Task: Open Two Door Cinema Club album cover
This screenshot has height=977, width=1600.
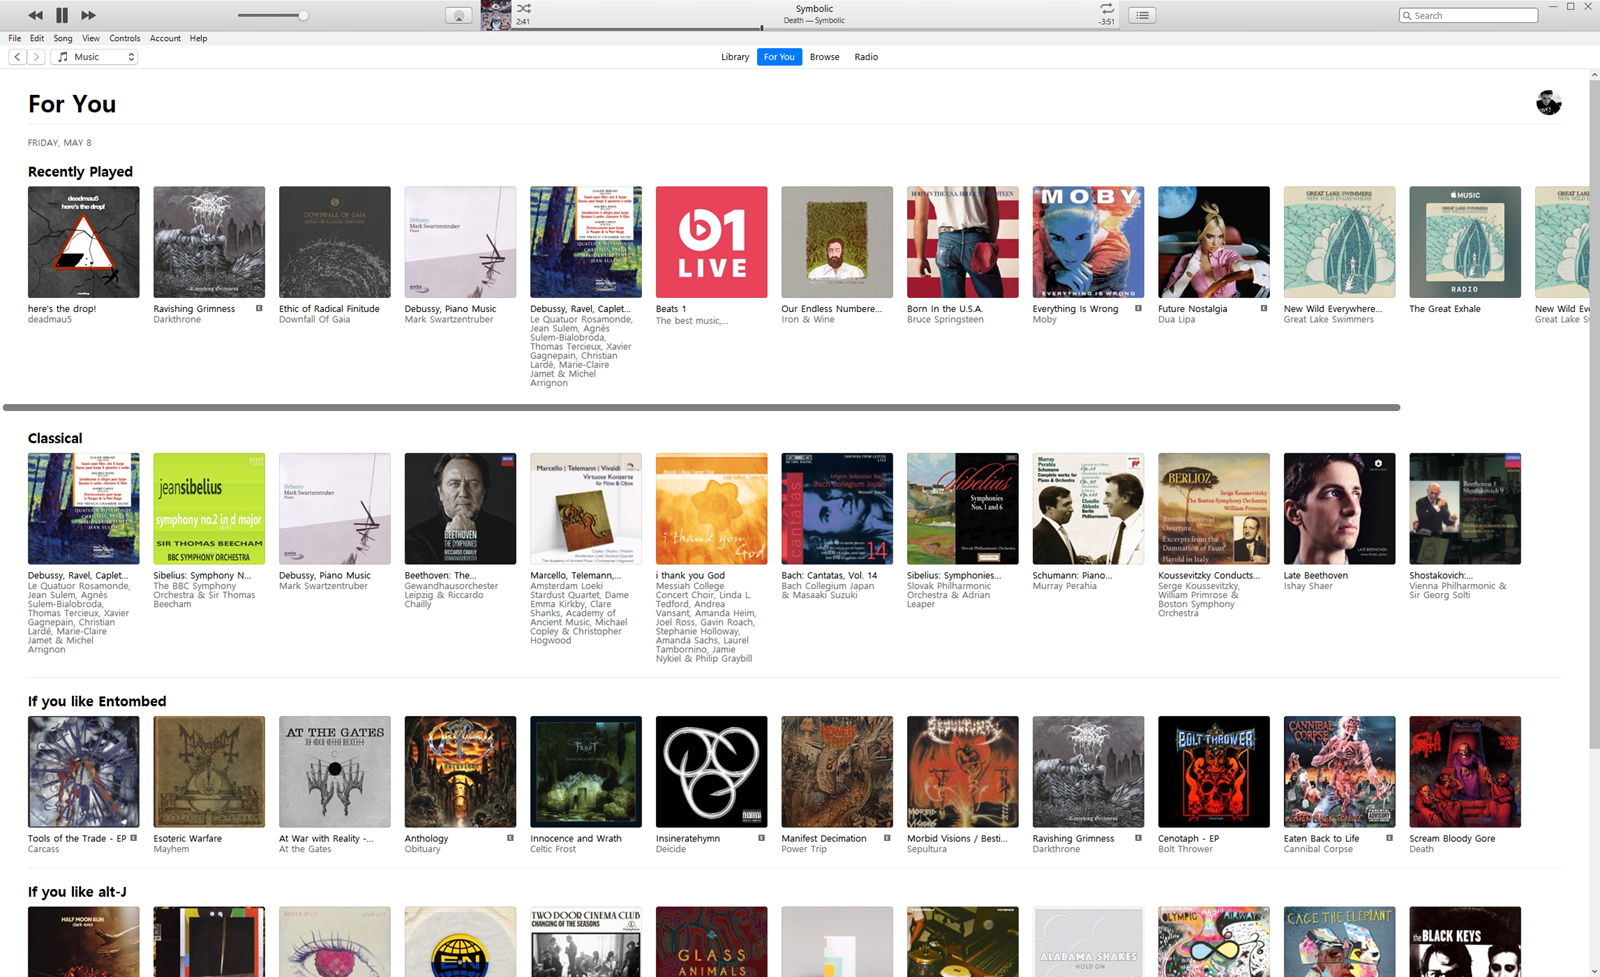Action: coord(586,942)
